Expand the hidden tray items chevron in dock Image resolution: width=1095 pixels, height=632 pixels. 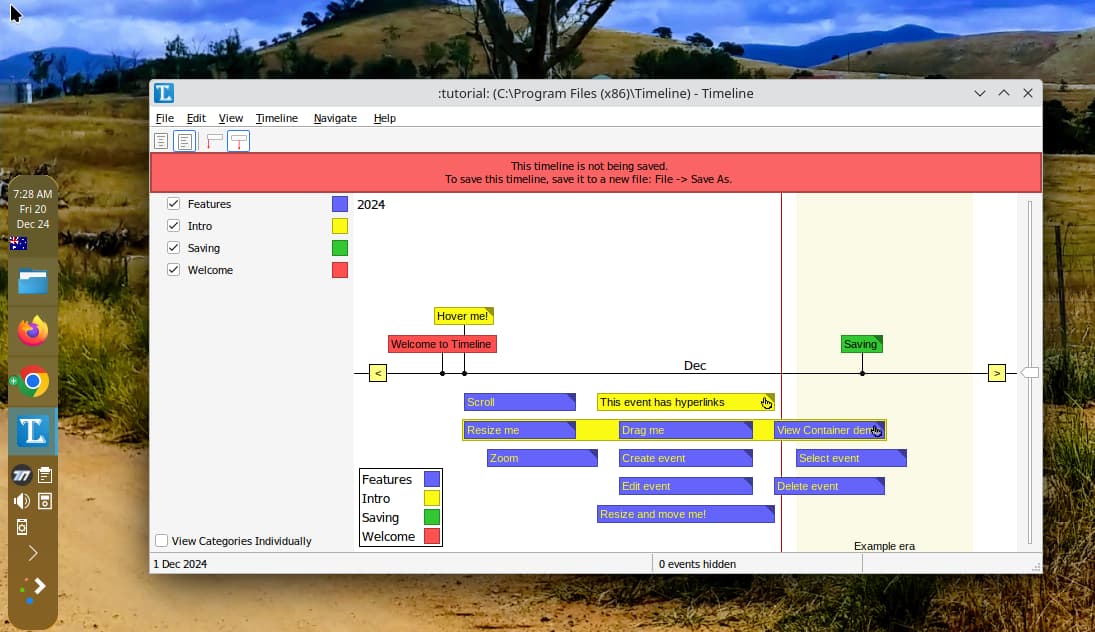point(33,554)
